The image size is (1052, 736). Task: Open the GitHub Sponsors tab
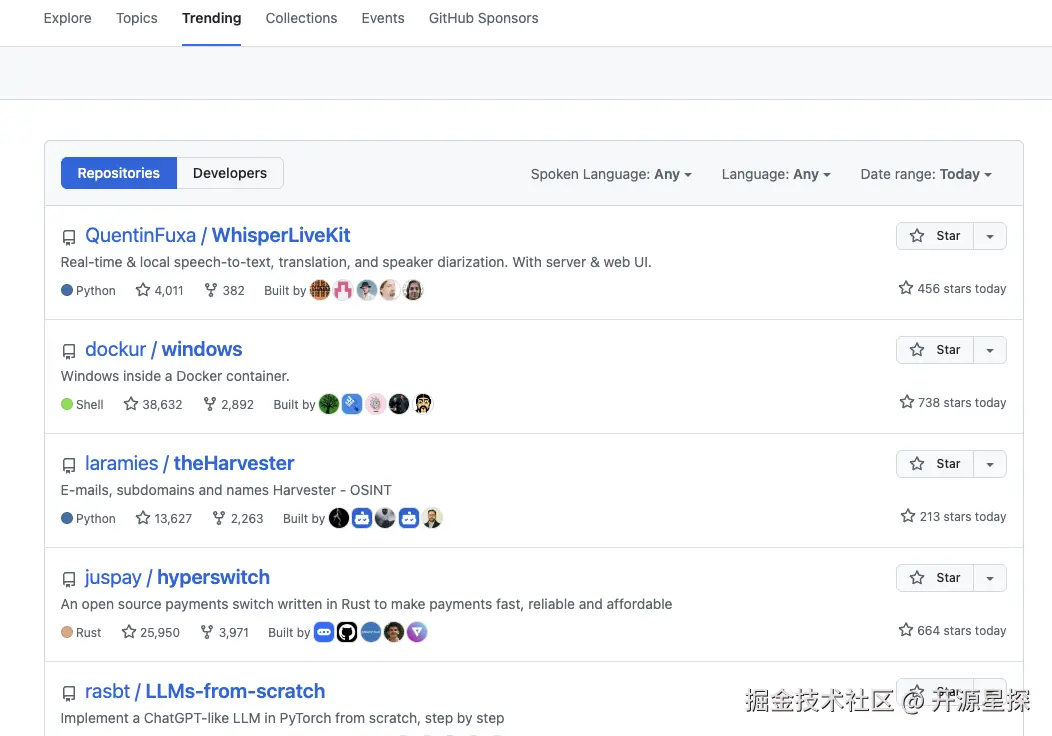coord(483,18)
